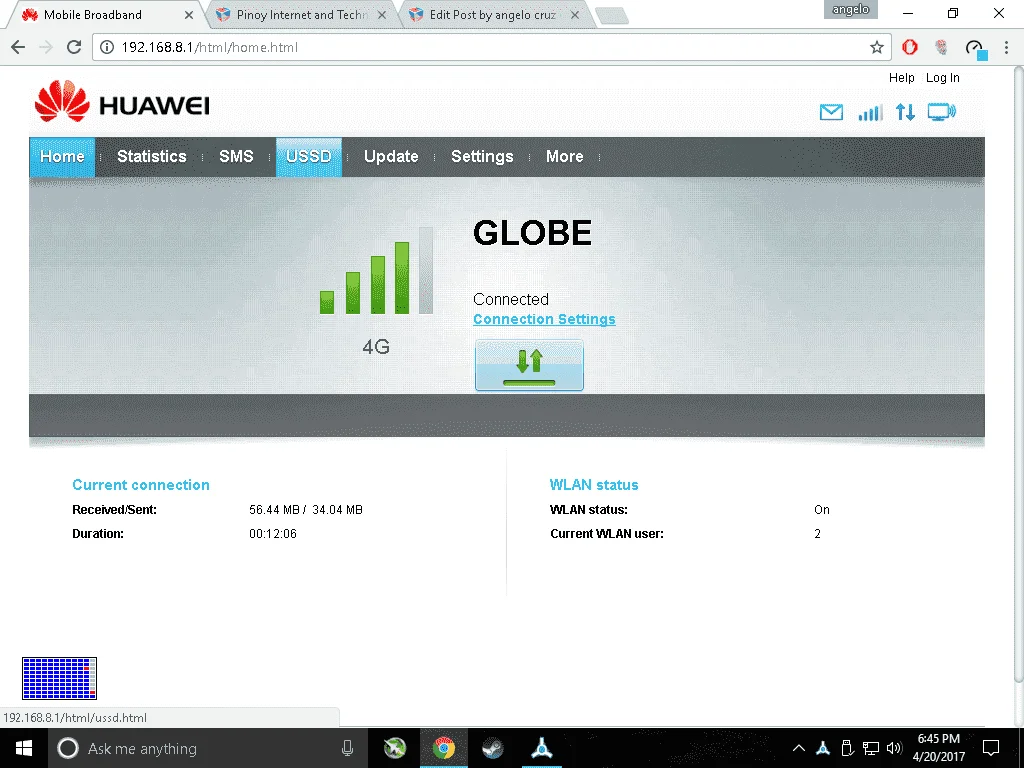Viewport: 1024px width, 768px height.
Task: Click the signal strength status icon
Action: click(x=871, y=112)
